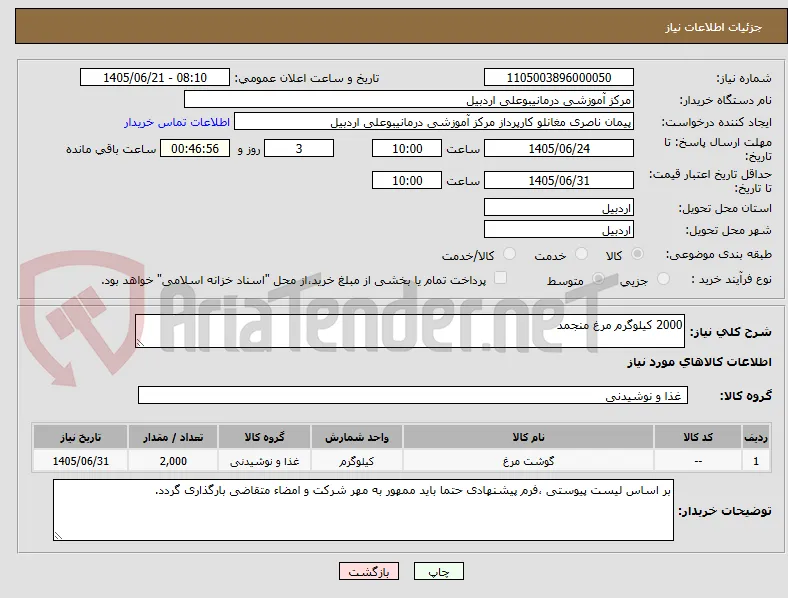Click the price validity date 1405/06/31 field
Viewport: 788px width, 598px height.
tap(558, 180)
